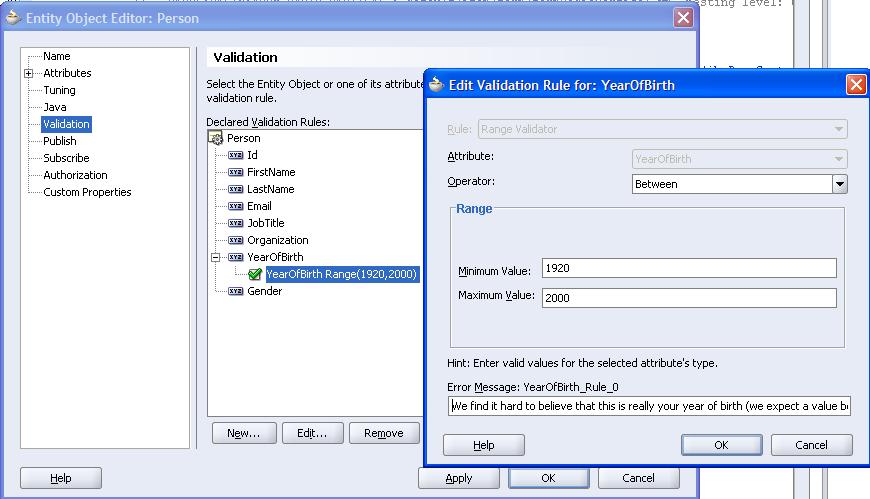Click the green checkmark validation rule icon
The width and height of the screenshot is (870, 499).
255,274
